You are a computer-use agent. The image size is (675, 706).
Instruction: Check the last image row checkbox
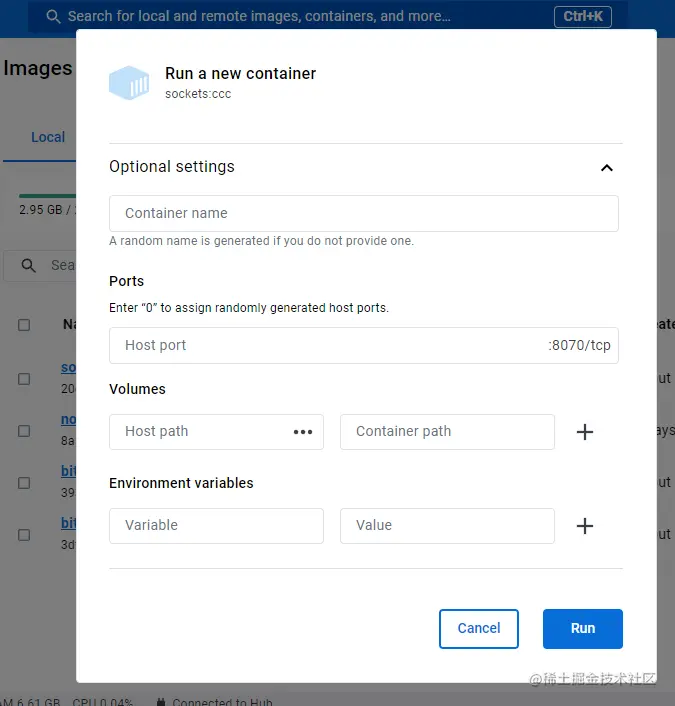tap(24, 535)
